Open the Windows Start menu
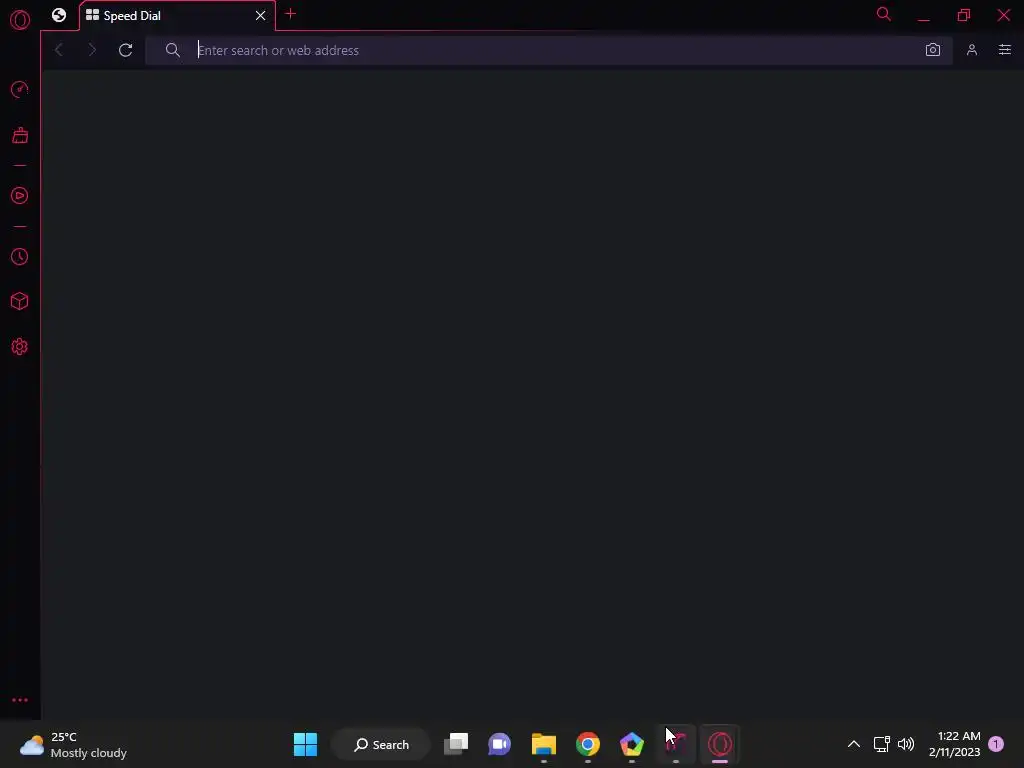This screenshot has width=1024, height=768. click(305, 744)
